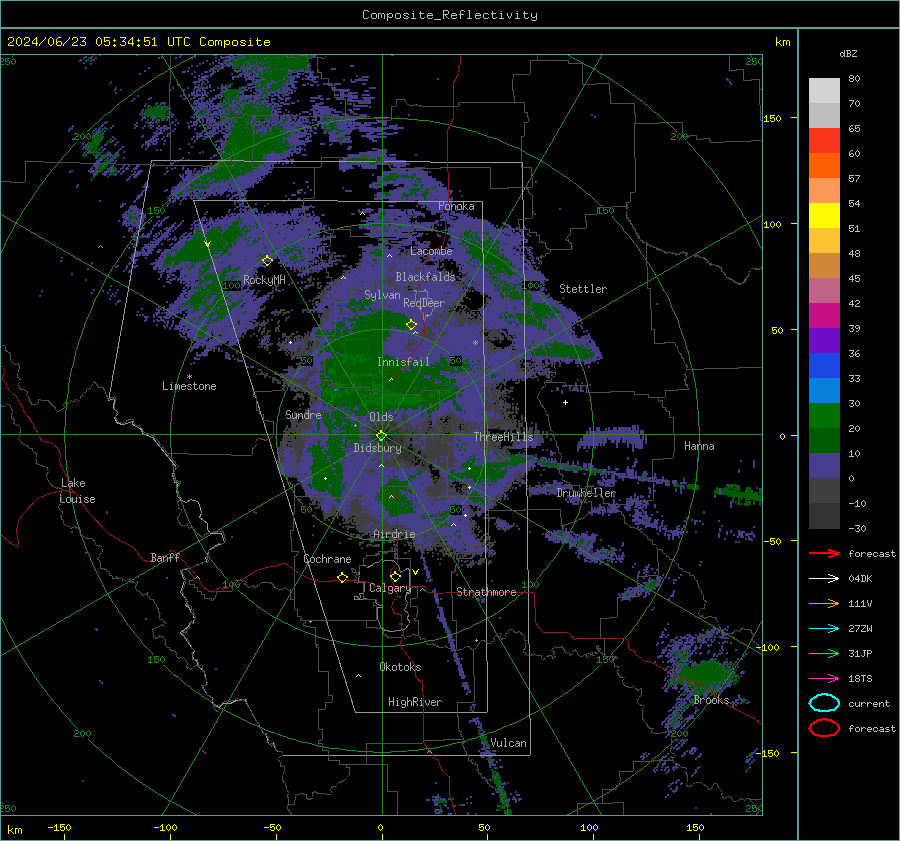Screen dimensions: 900x841
Task: Click the yellow diamond marker near Cochrane
Action: click(343, 578)
